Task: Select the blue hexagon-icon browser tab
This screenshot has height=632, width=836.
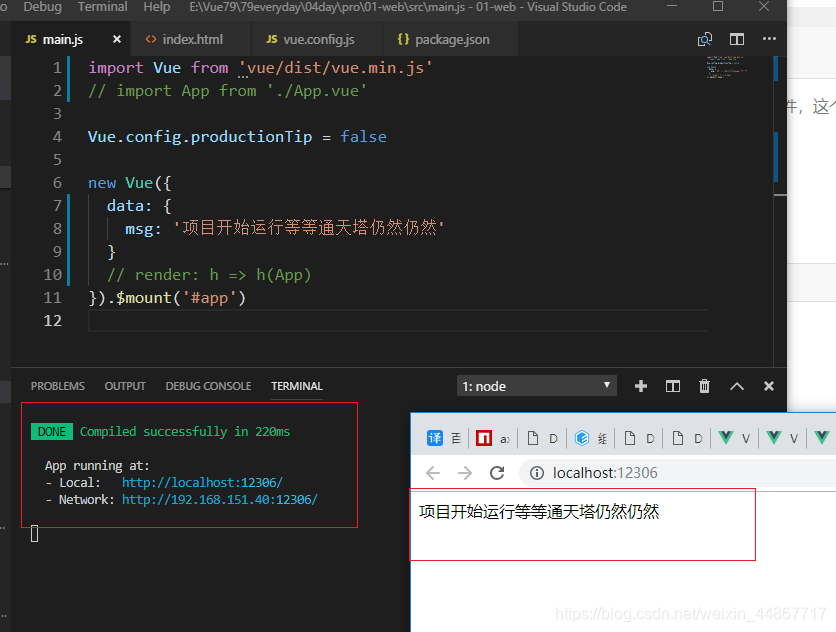Action: click(582, 438)
